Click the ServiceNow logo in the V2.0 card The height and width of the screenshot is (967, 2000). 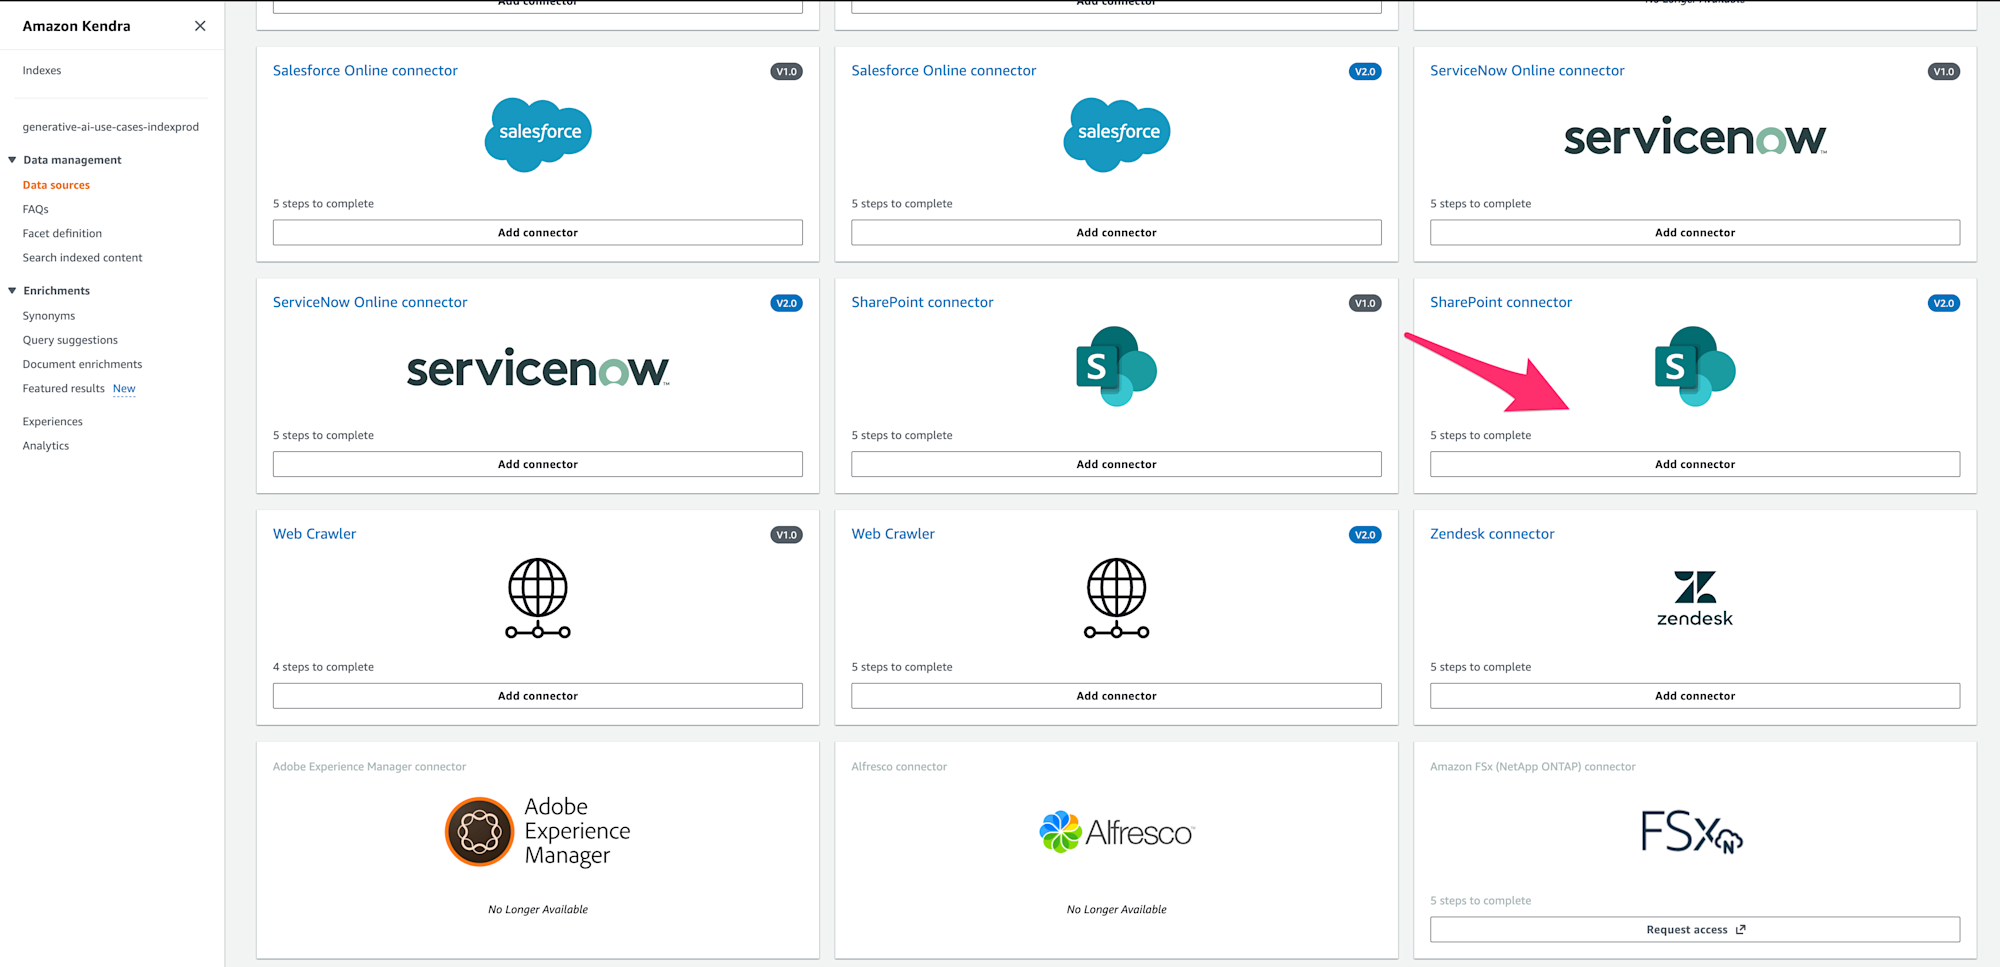(538, 368)
